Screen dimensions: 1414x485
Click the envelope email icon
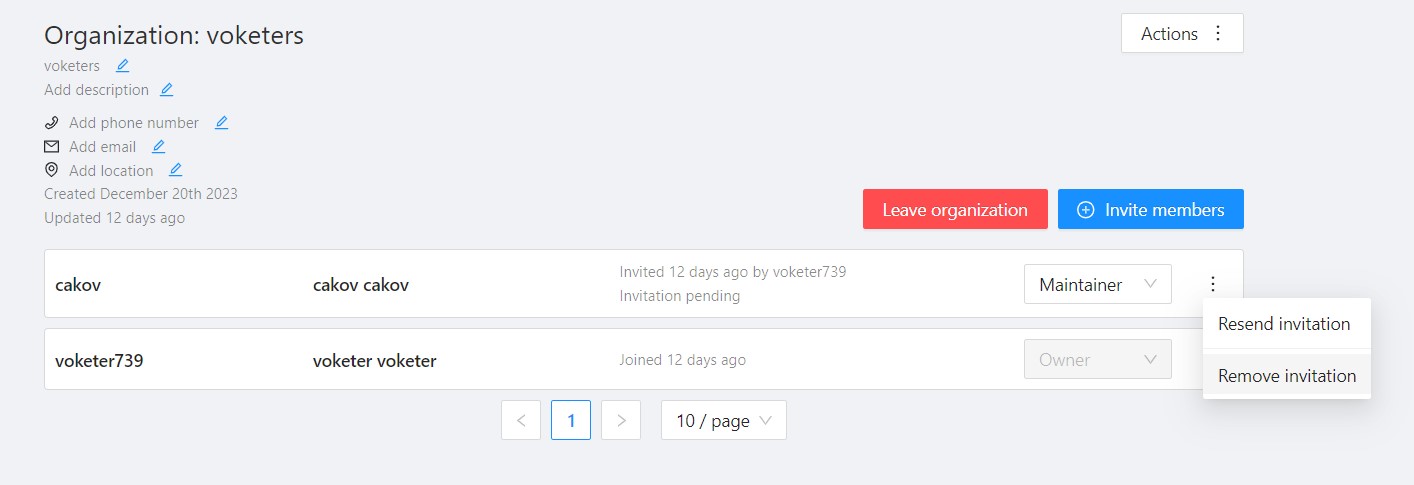click(x=52, y=147)
